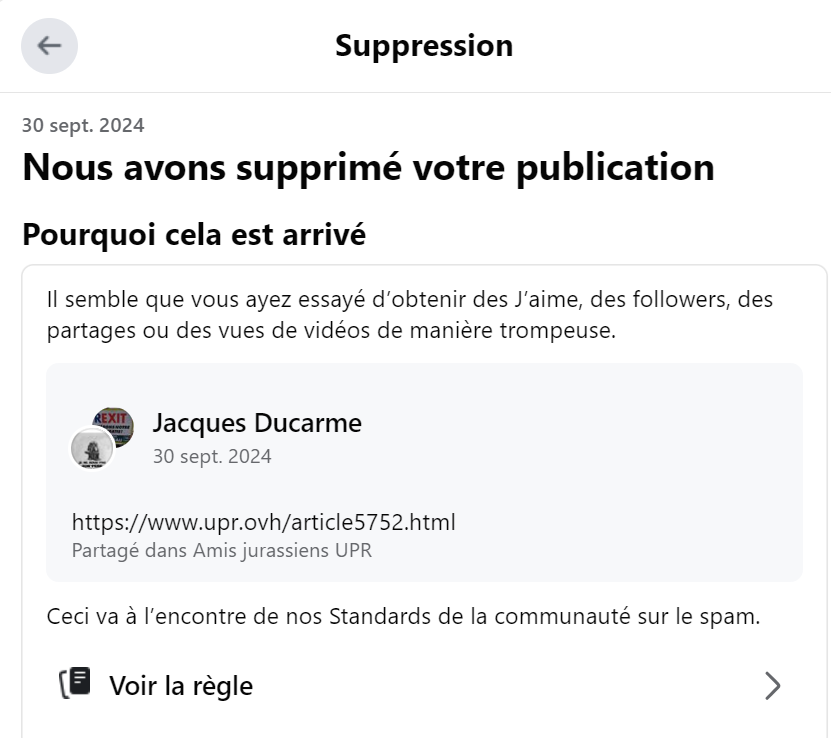This screenshot has width=831, height=738.
Task: Click the post date 30 sept. 2024
Action: click(212, 456)
